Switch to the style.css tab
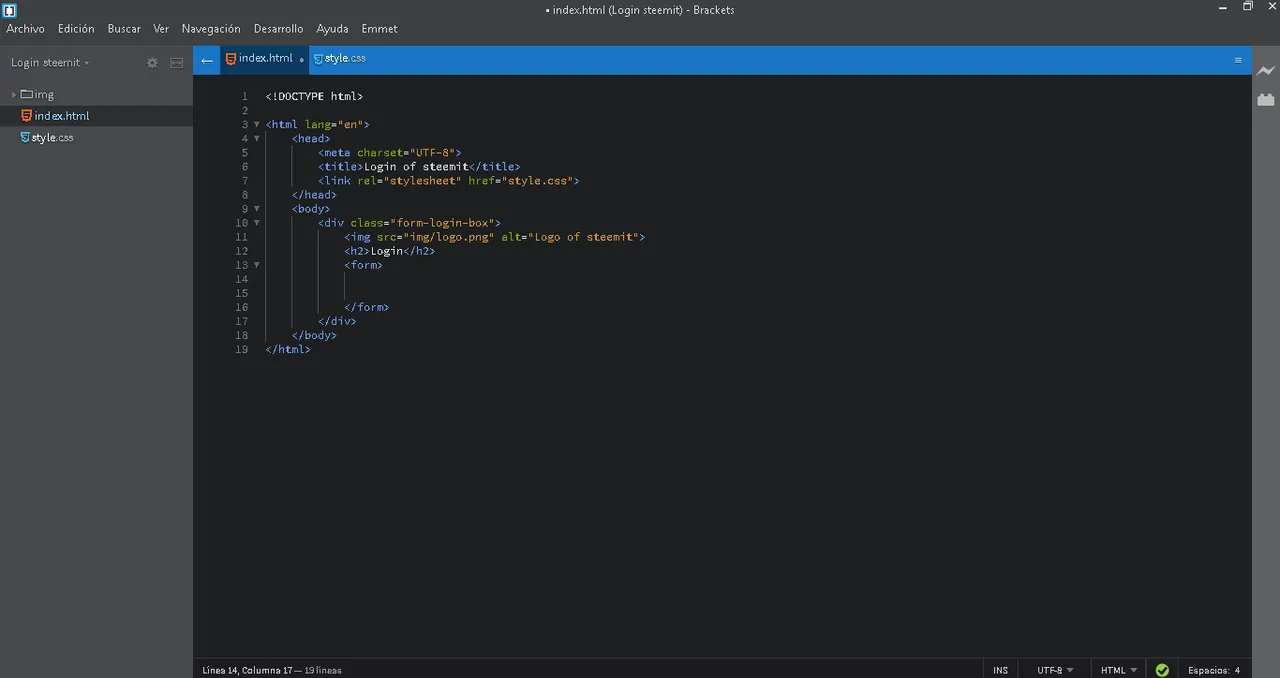 point(340,59)
